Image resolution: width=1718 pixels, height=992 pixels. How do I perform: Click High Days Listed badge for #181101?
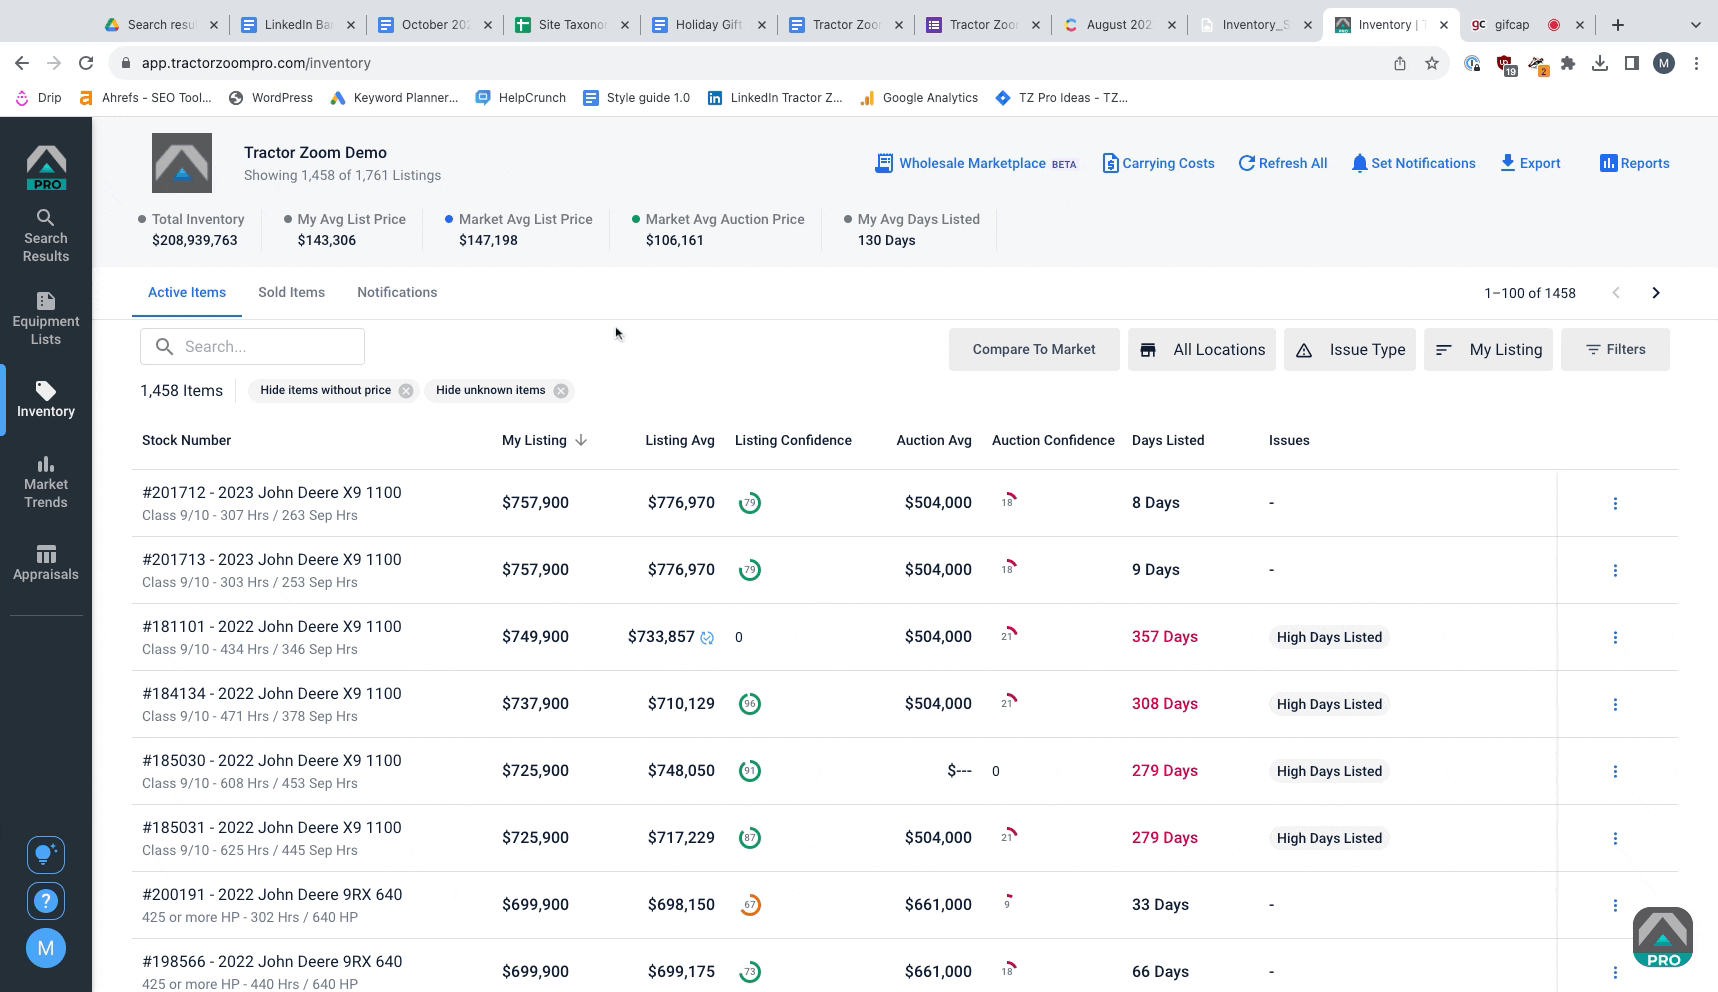[1329, 637]
